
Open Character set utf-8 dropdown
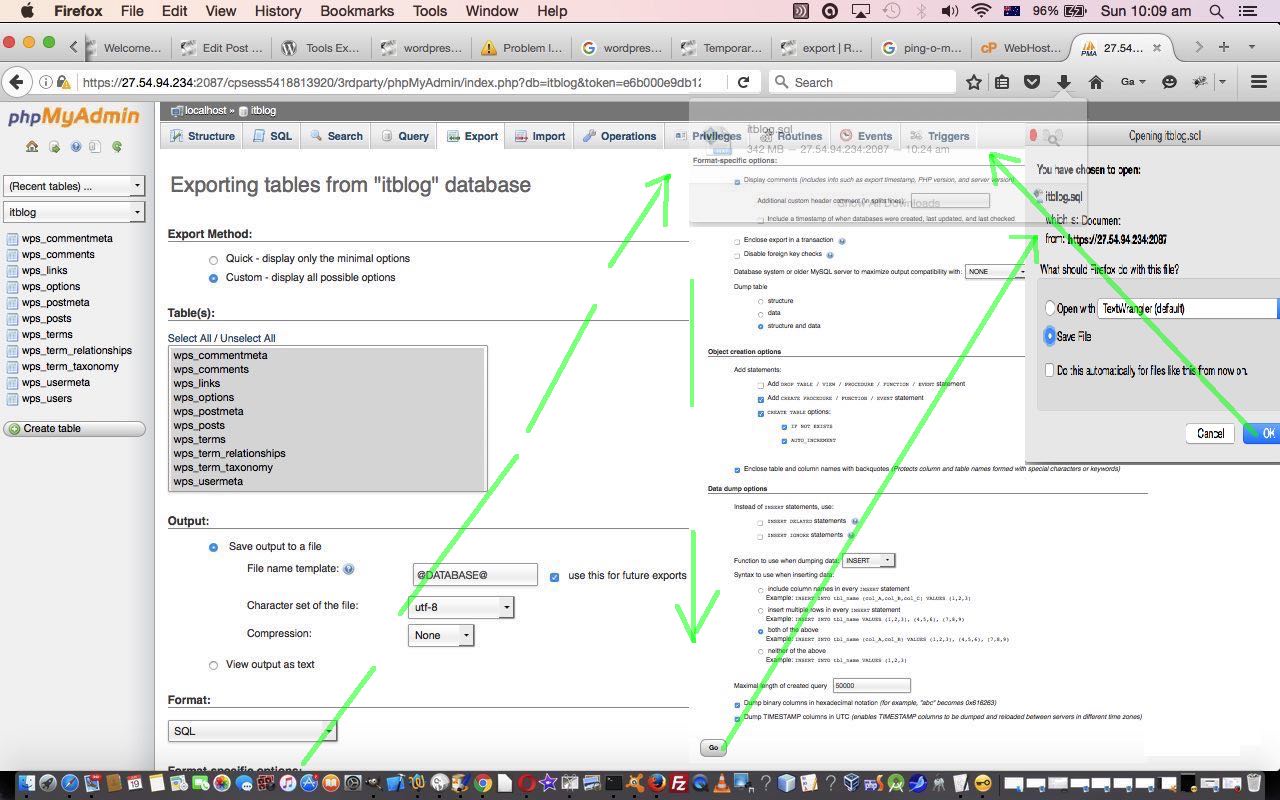461,607
